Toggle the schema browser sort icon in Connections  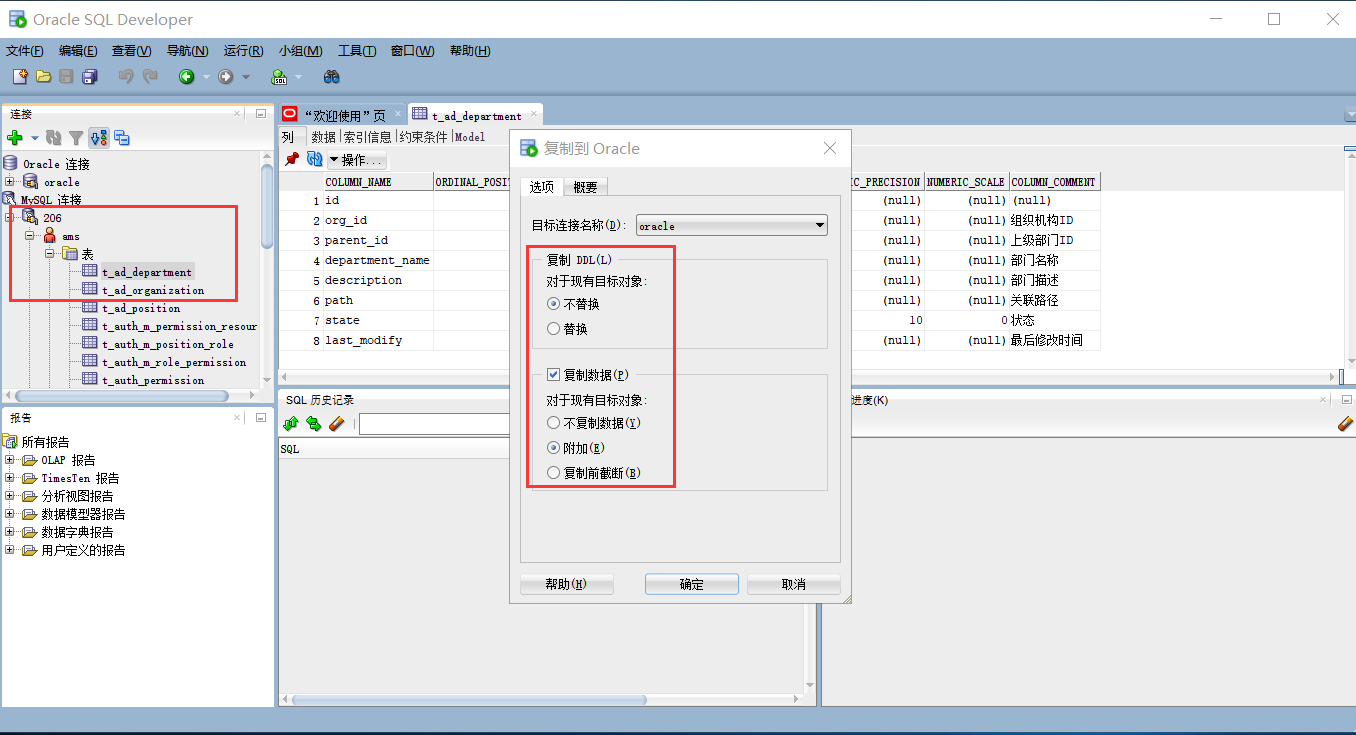pyautogui.click(x=98, y=138)
